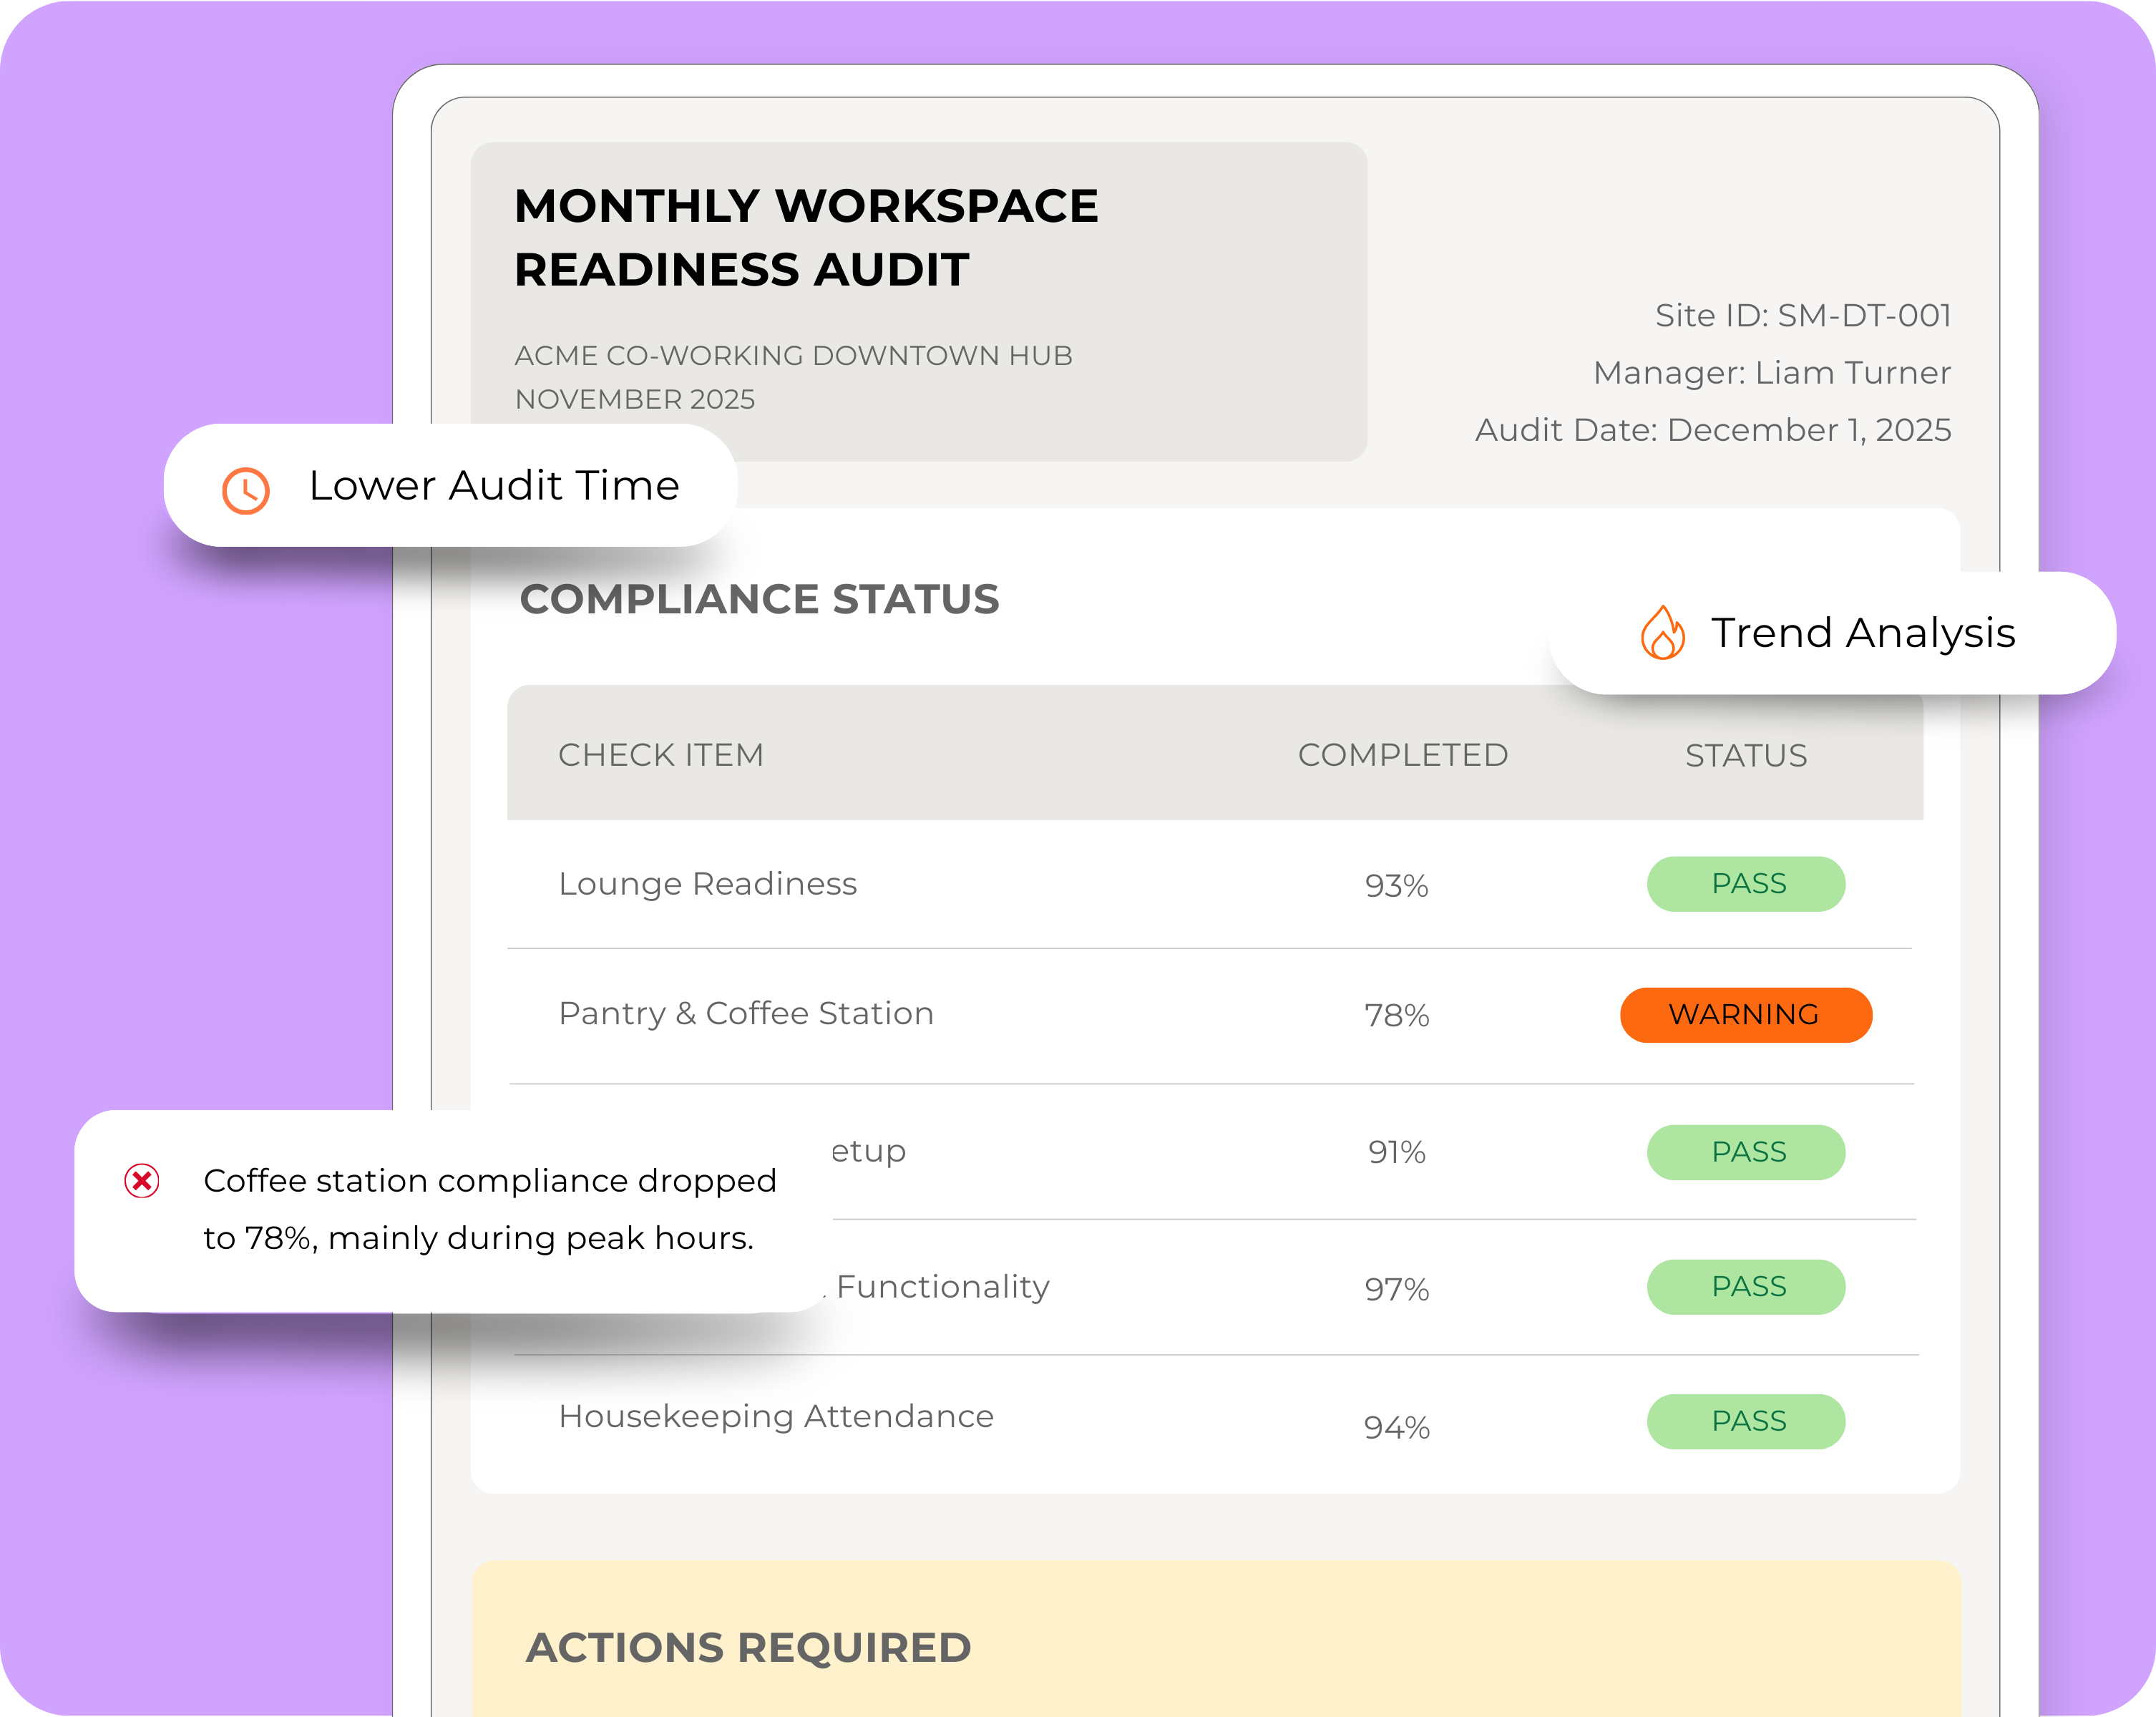Screen dimensions: 2156x1717
Task: Click the PASS badge beside 97%
Action: click(1746, 1287)
